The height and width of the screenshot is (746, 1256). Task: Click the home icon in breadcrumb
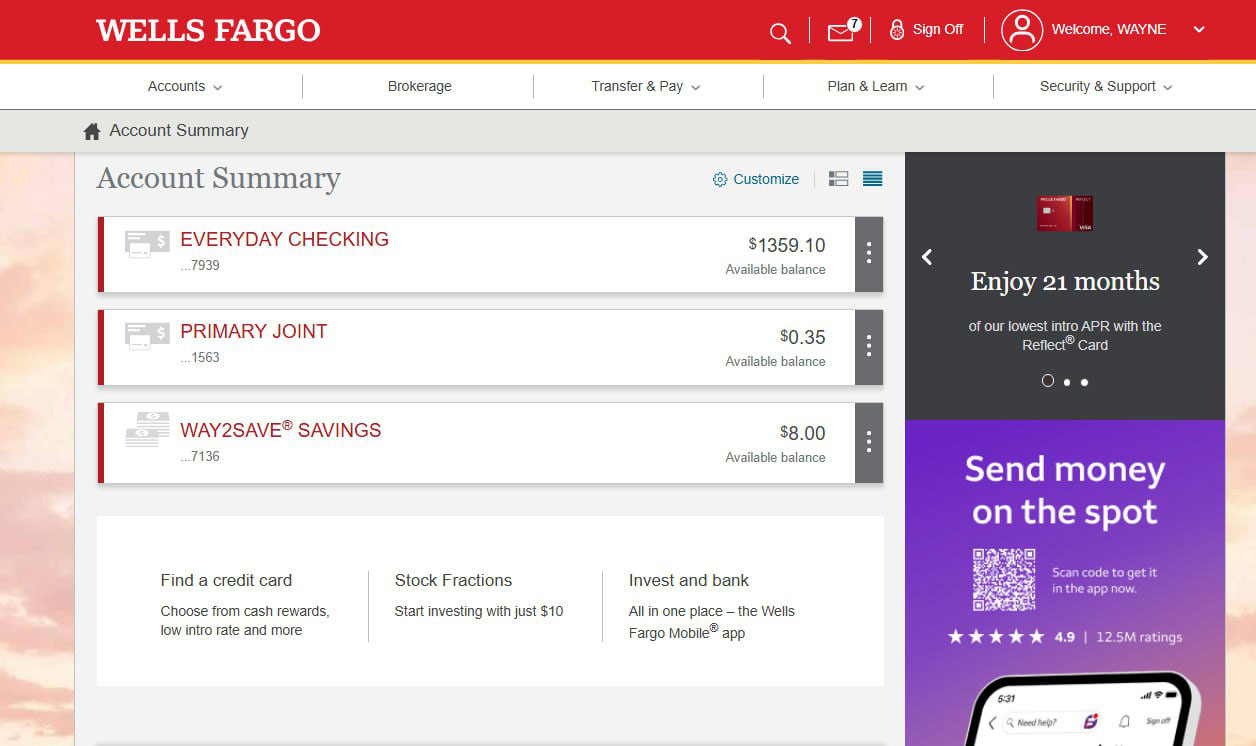(92, 131)
